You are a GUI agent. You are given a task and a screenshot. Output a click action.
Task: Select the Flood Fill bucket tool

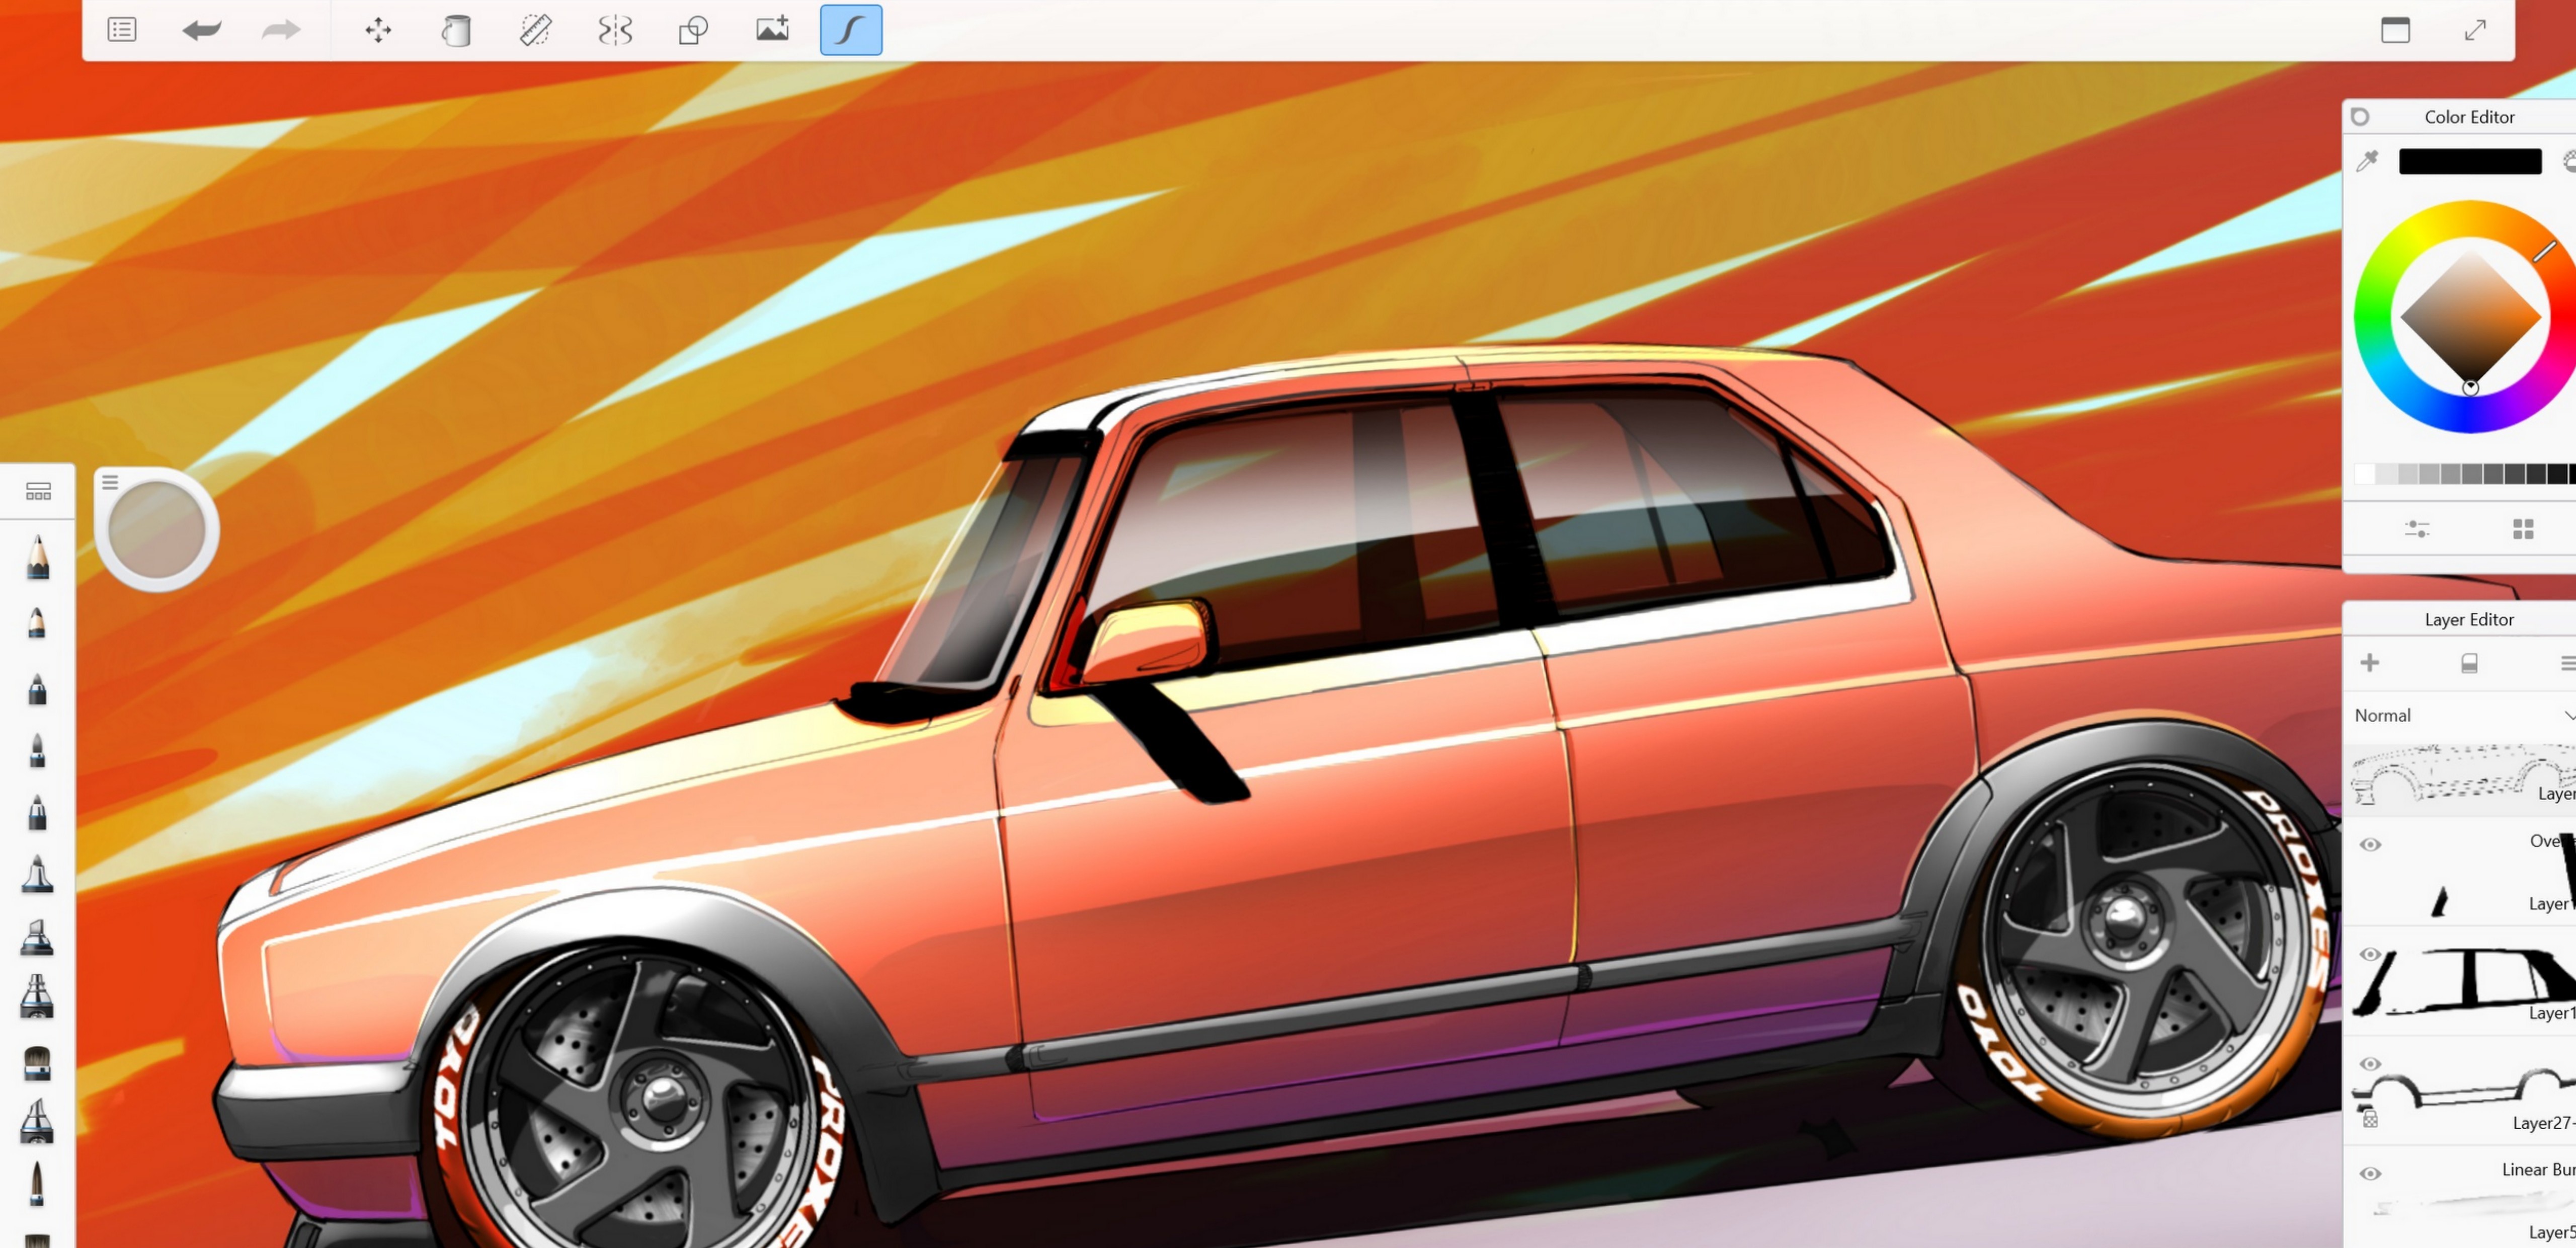(456, 30)
